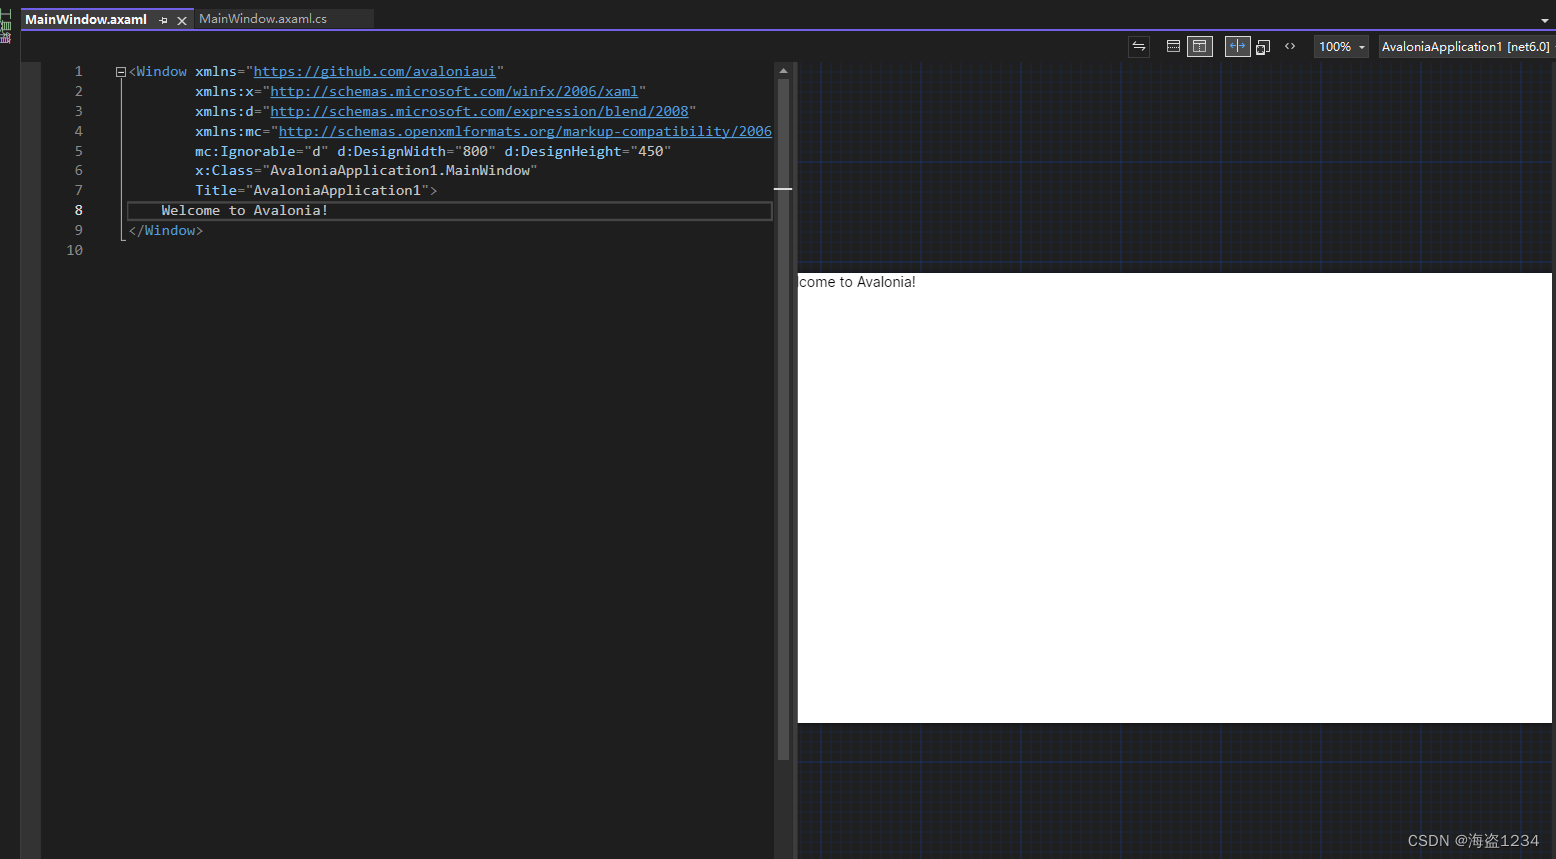Switch to horizontal split layout
Viewport: 1556px width, 859px height.
pos(1173,46)
